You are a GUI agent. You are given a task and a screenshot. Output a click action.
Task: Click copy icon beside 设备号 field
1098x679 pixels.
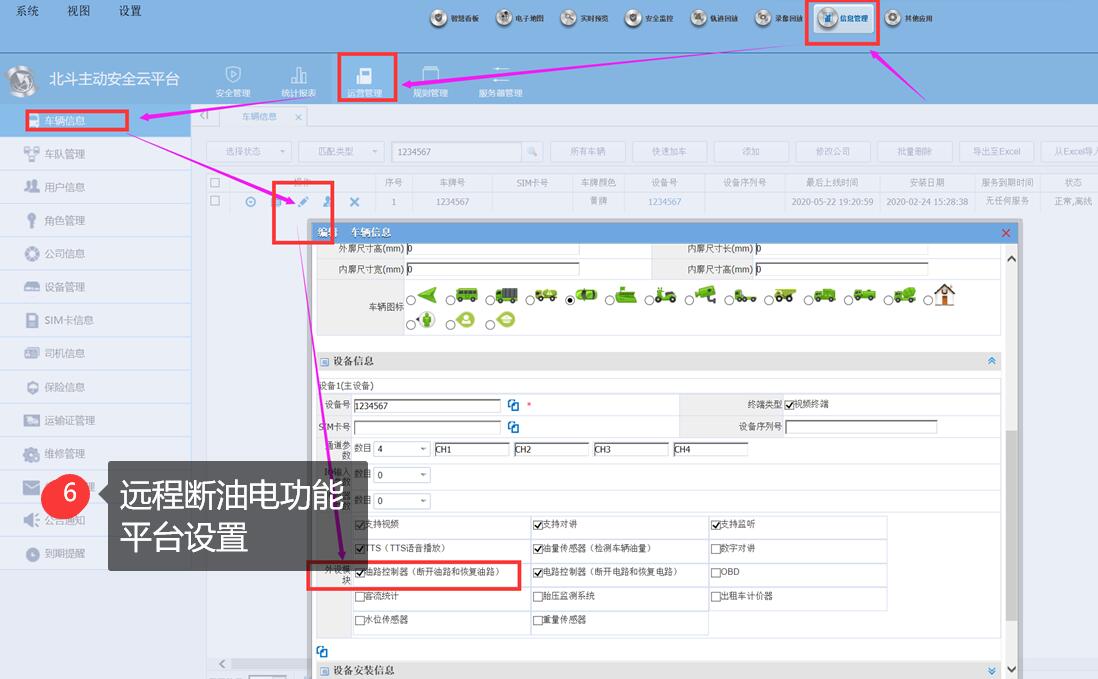tap(513, 405)
